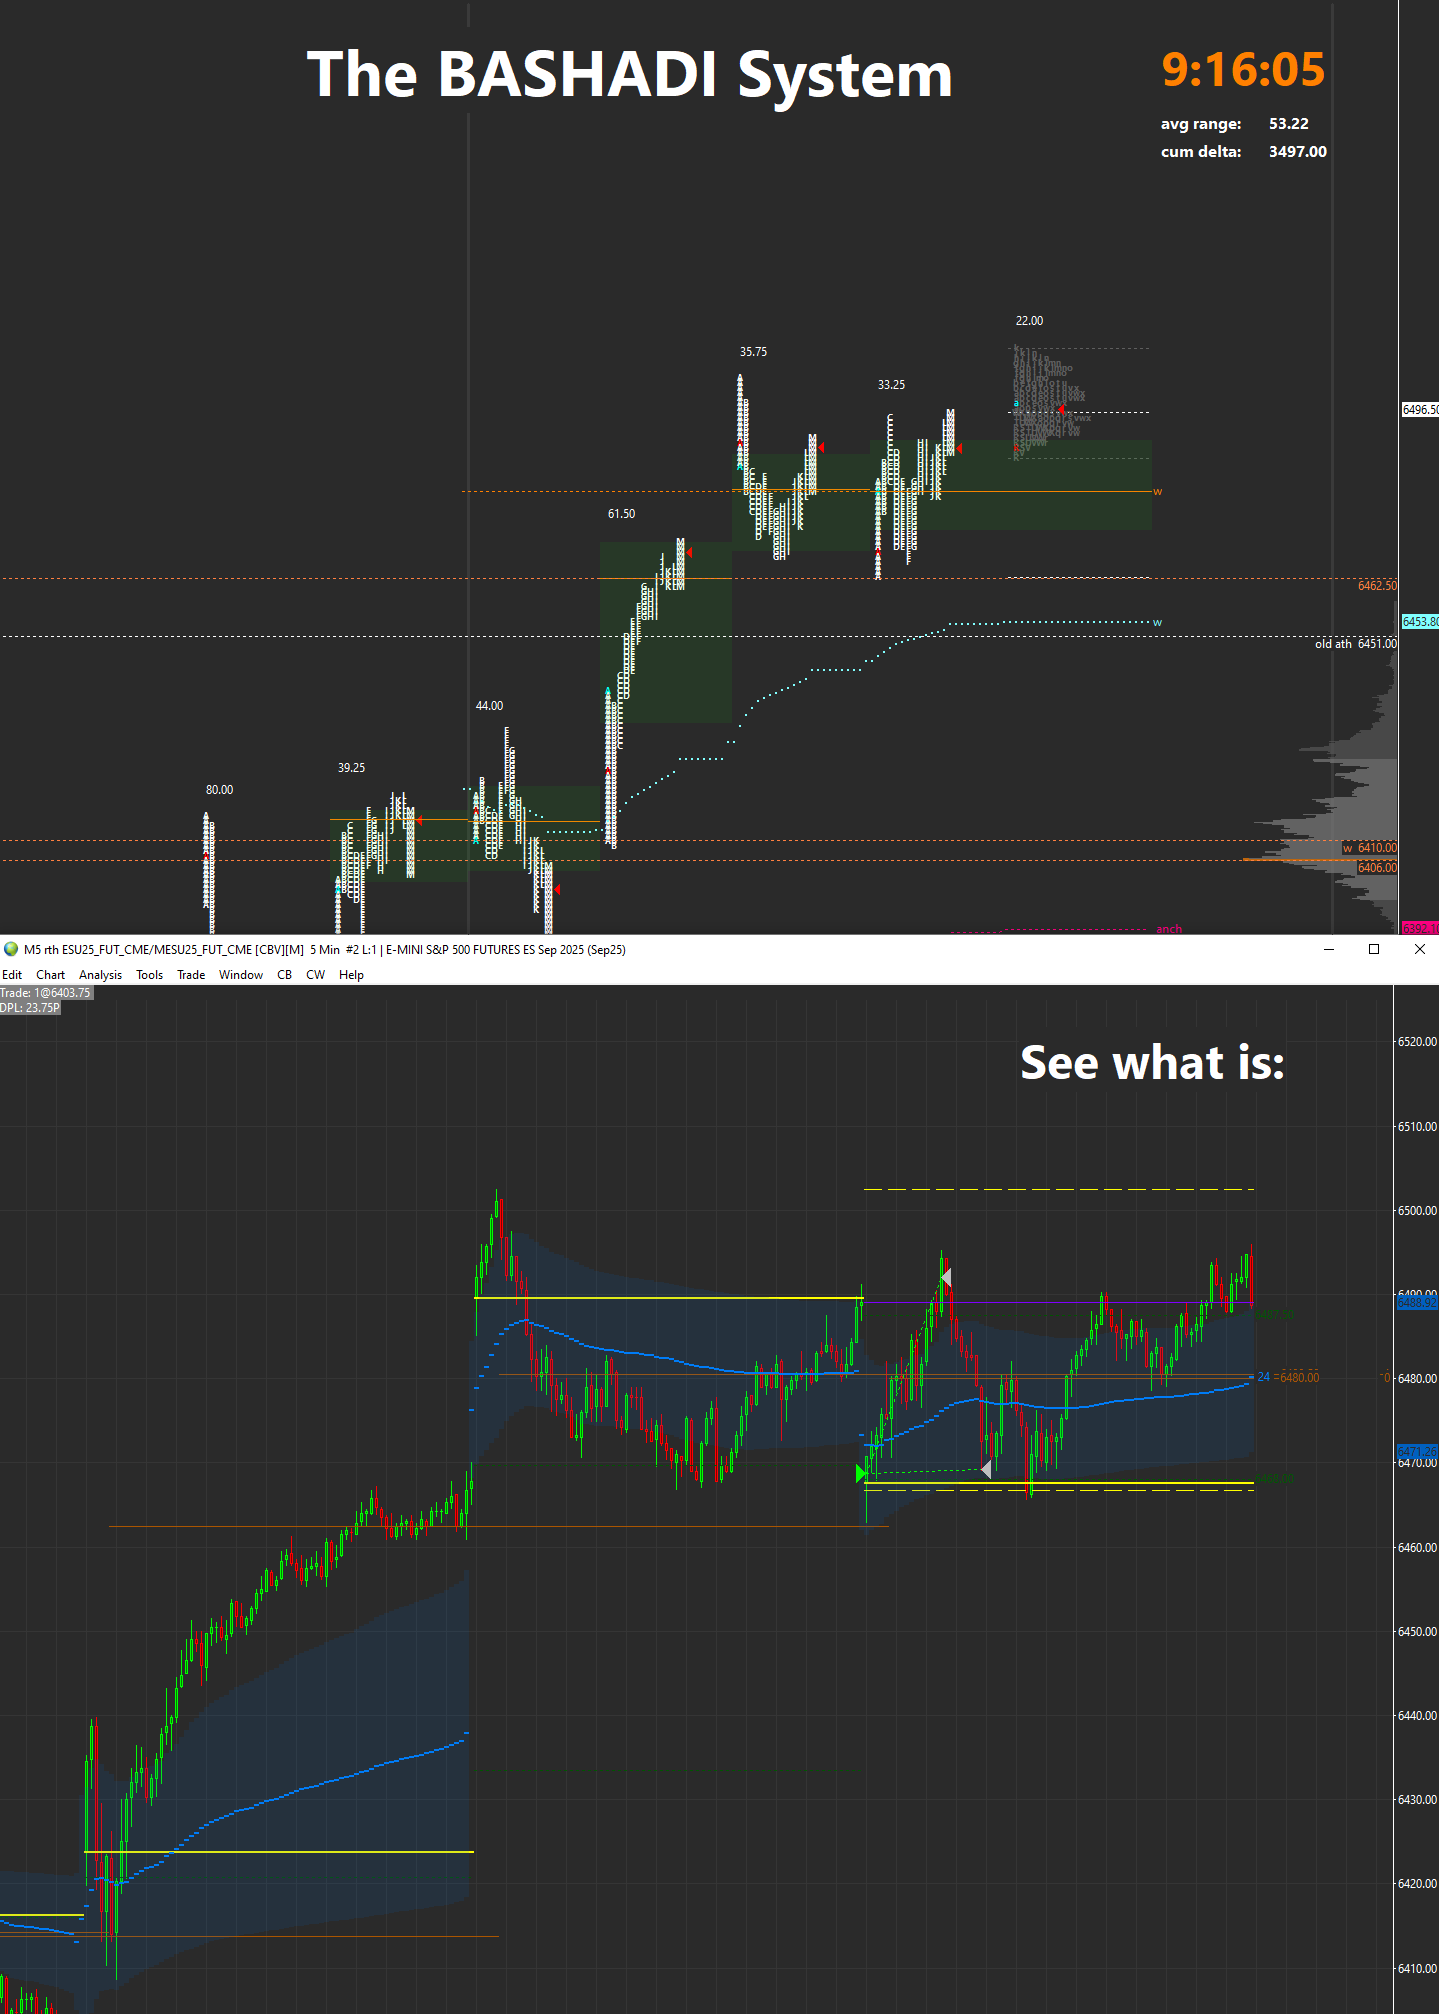Click the orange 9:16:05 clock
The height and width of the screenshot is (2014, 1439).
[x=1243, y=70]
